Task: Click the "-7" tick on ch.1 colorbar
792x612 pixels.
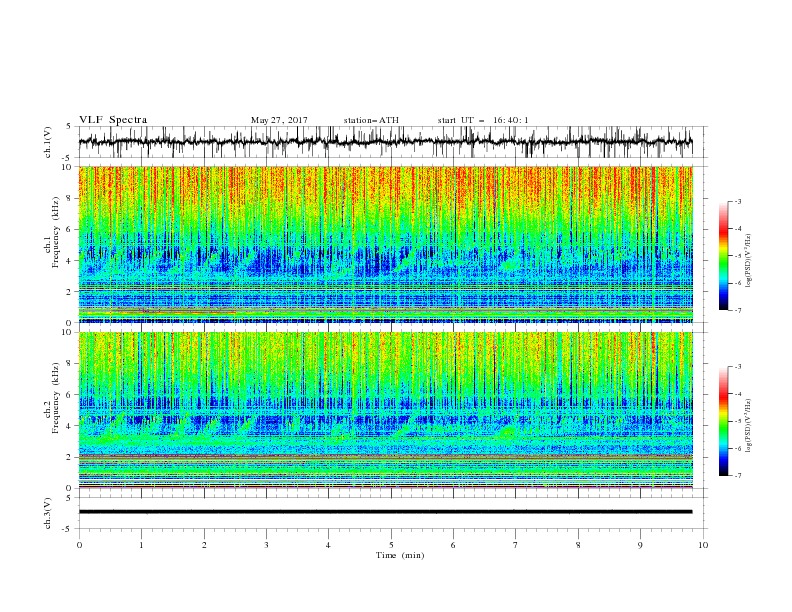Action: click(x=738, y=310)
